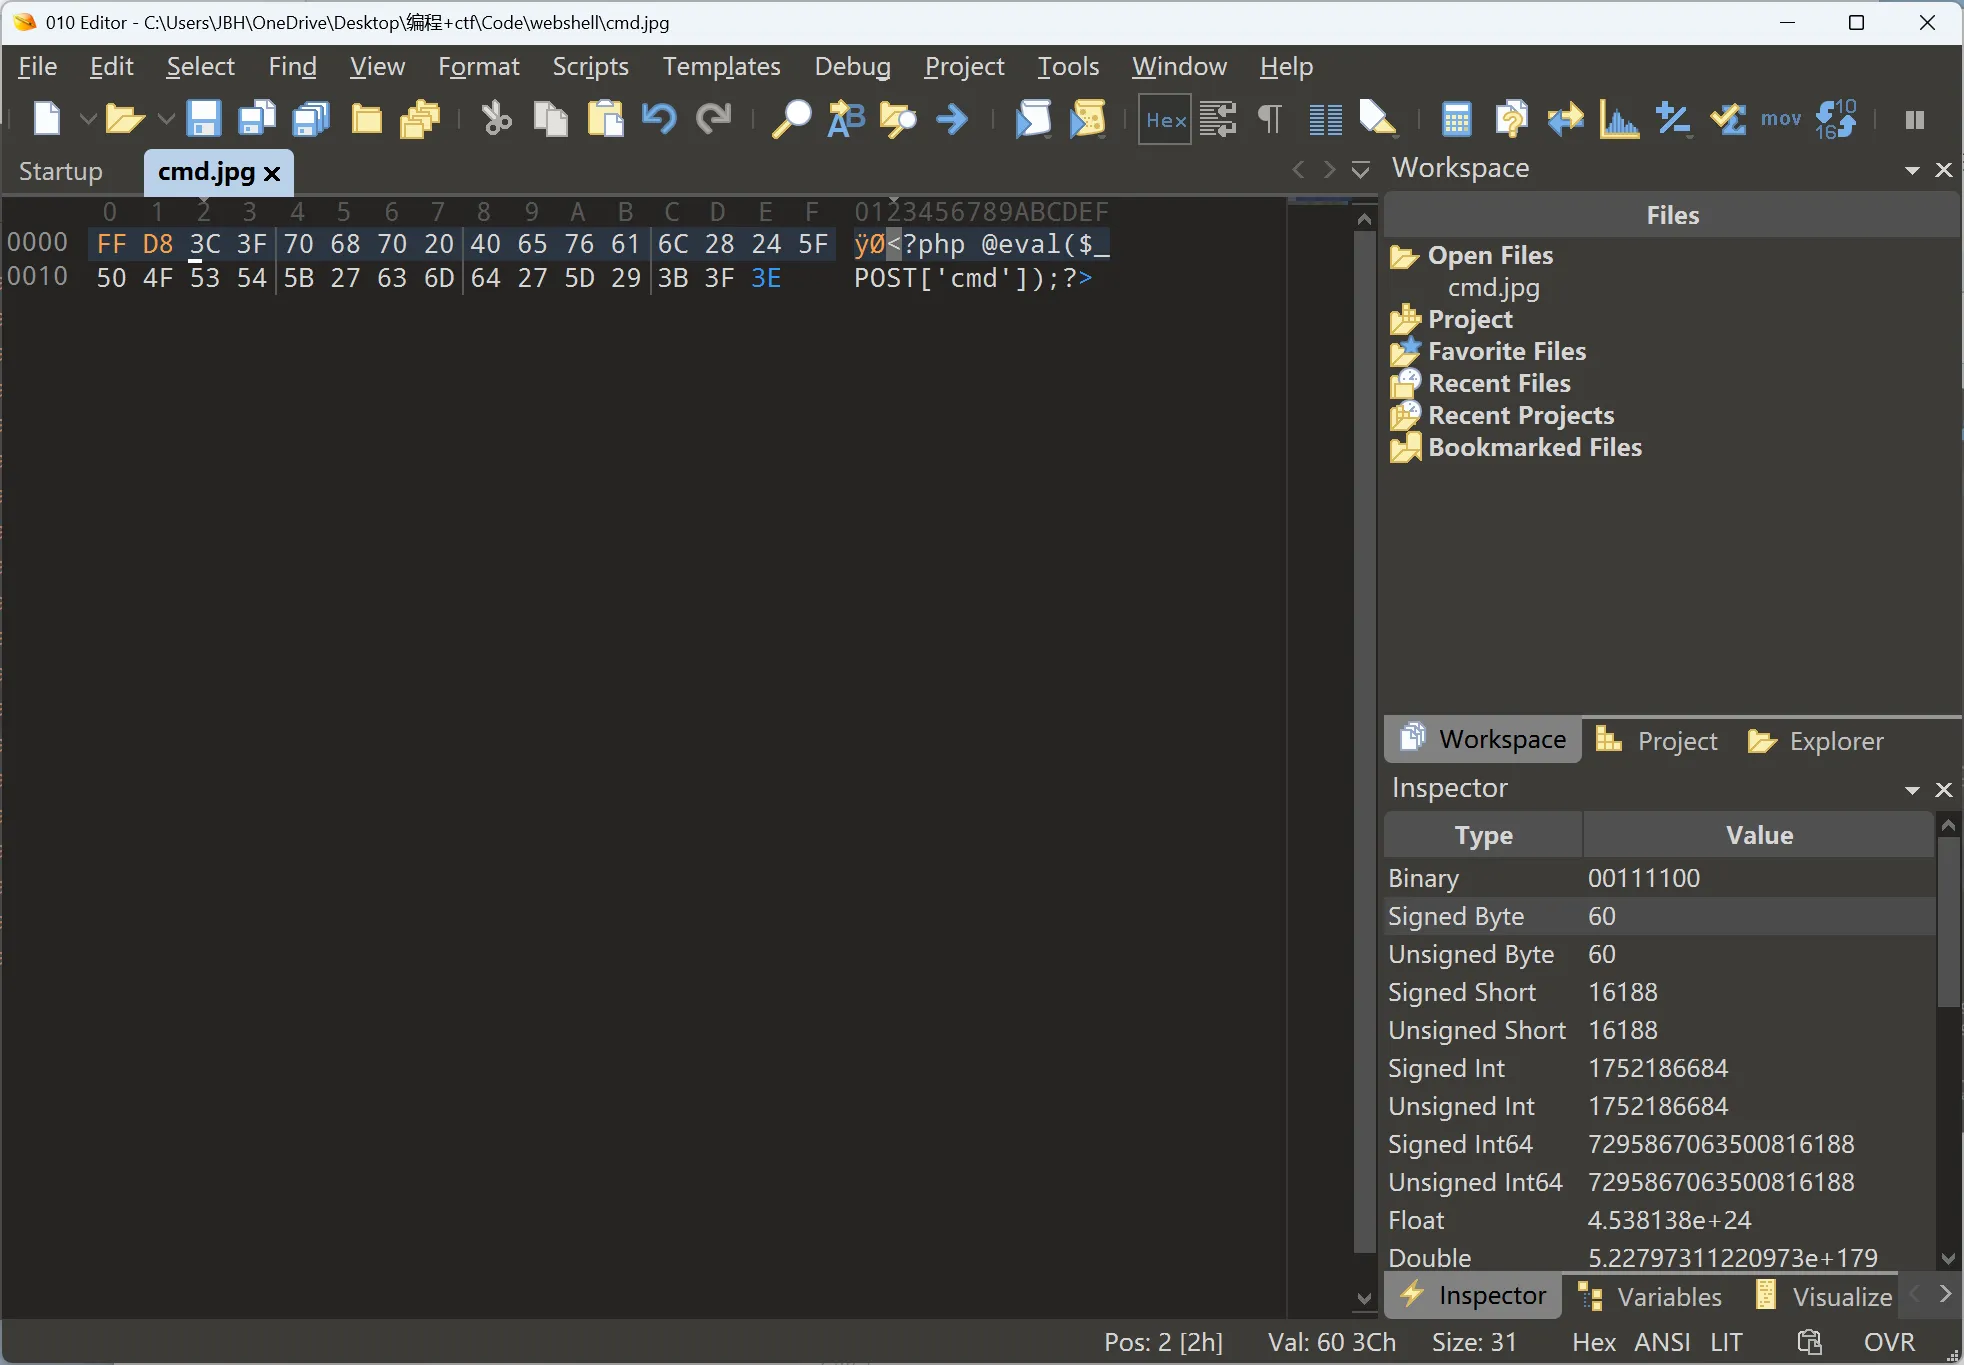Screen dimensions: 1964x1365
Task: Open the Inspector panel dropdown arrow
Action: 1912,790
